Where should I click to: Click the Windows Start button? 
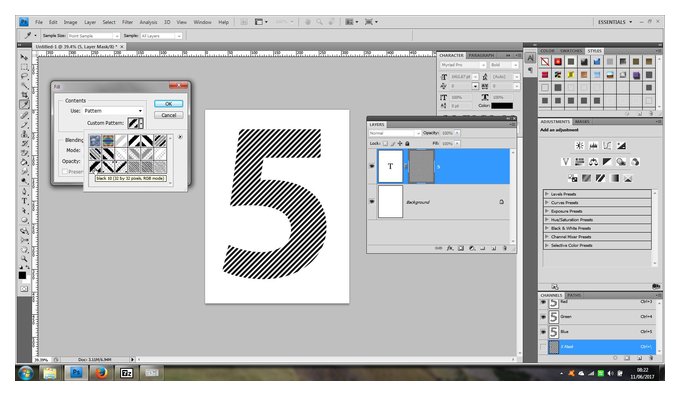pos(26,373)
